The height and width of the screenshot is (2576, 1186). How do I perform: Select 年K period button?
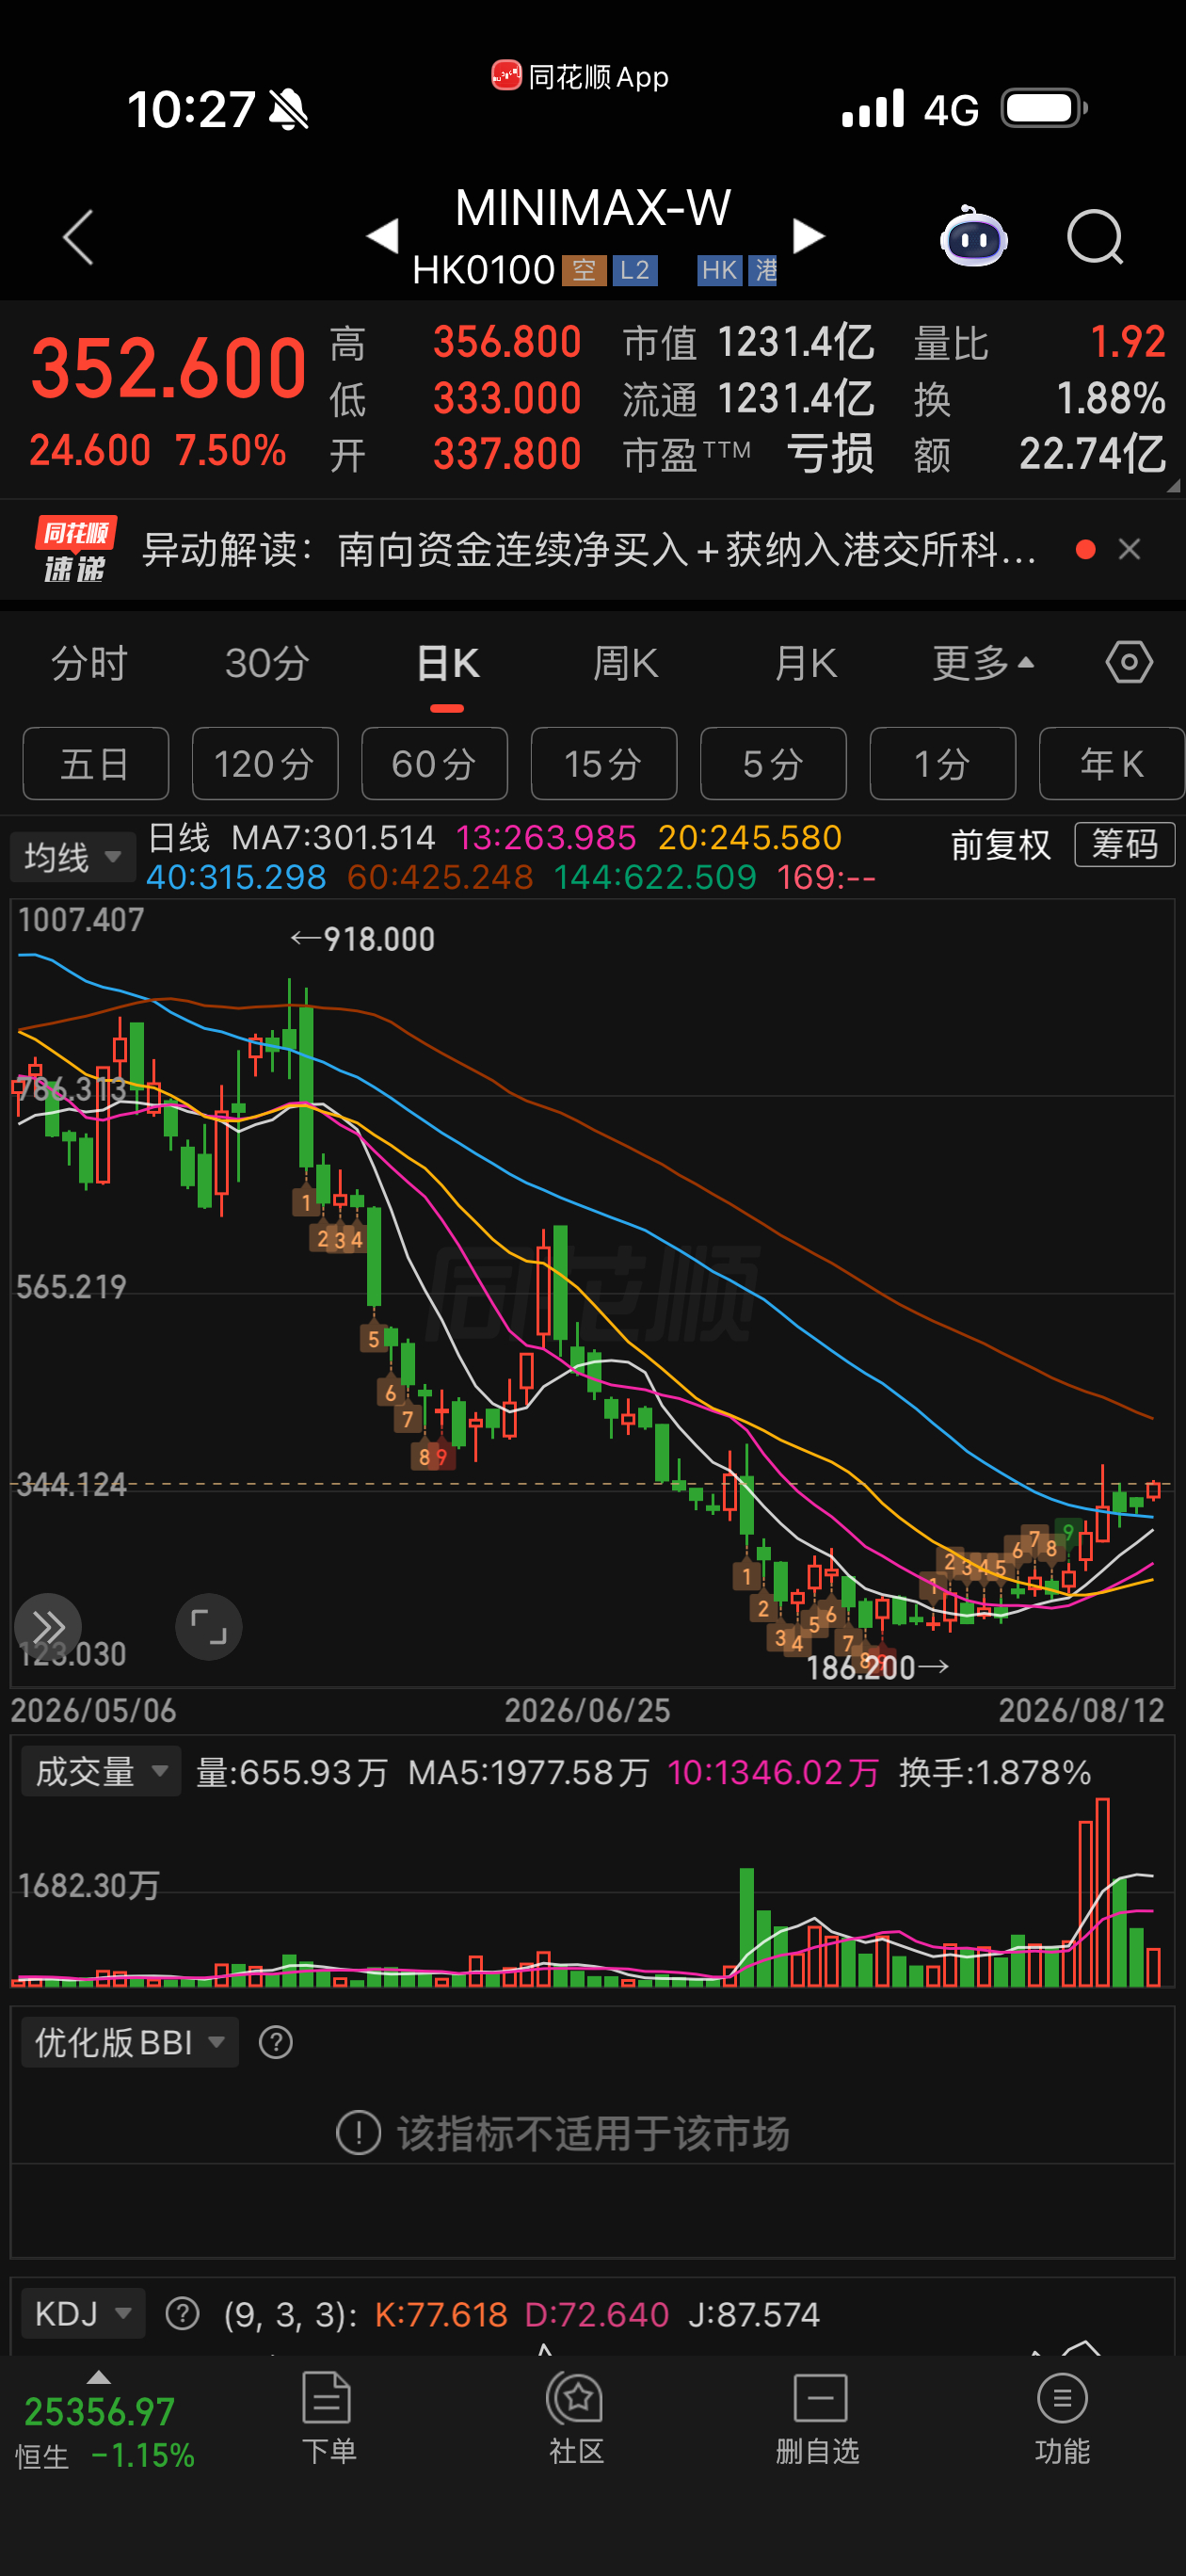tap(1112, 764)
